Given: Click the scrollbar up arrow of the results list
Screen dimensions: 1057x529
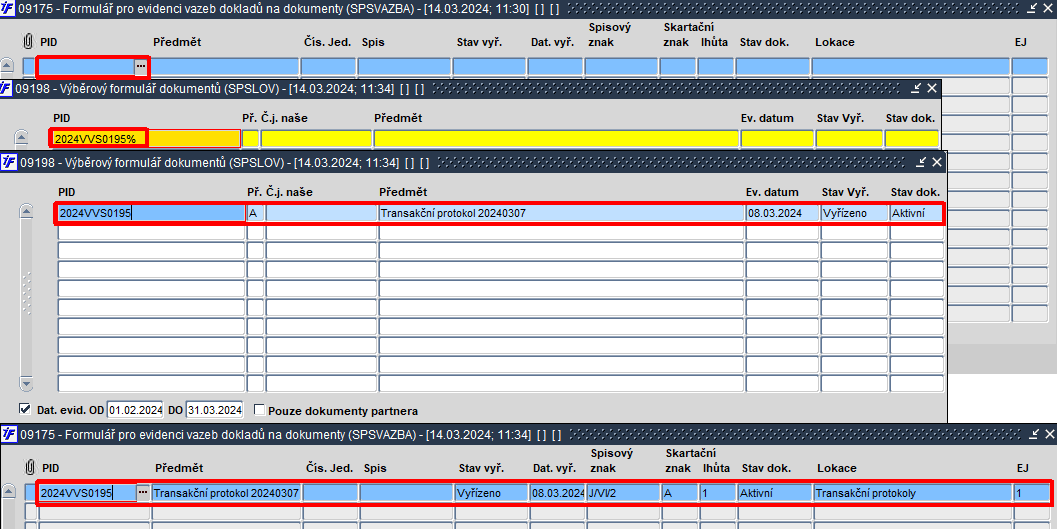Looking at the screenshot, I should coord(26,212).
